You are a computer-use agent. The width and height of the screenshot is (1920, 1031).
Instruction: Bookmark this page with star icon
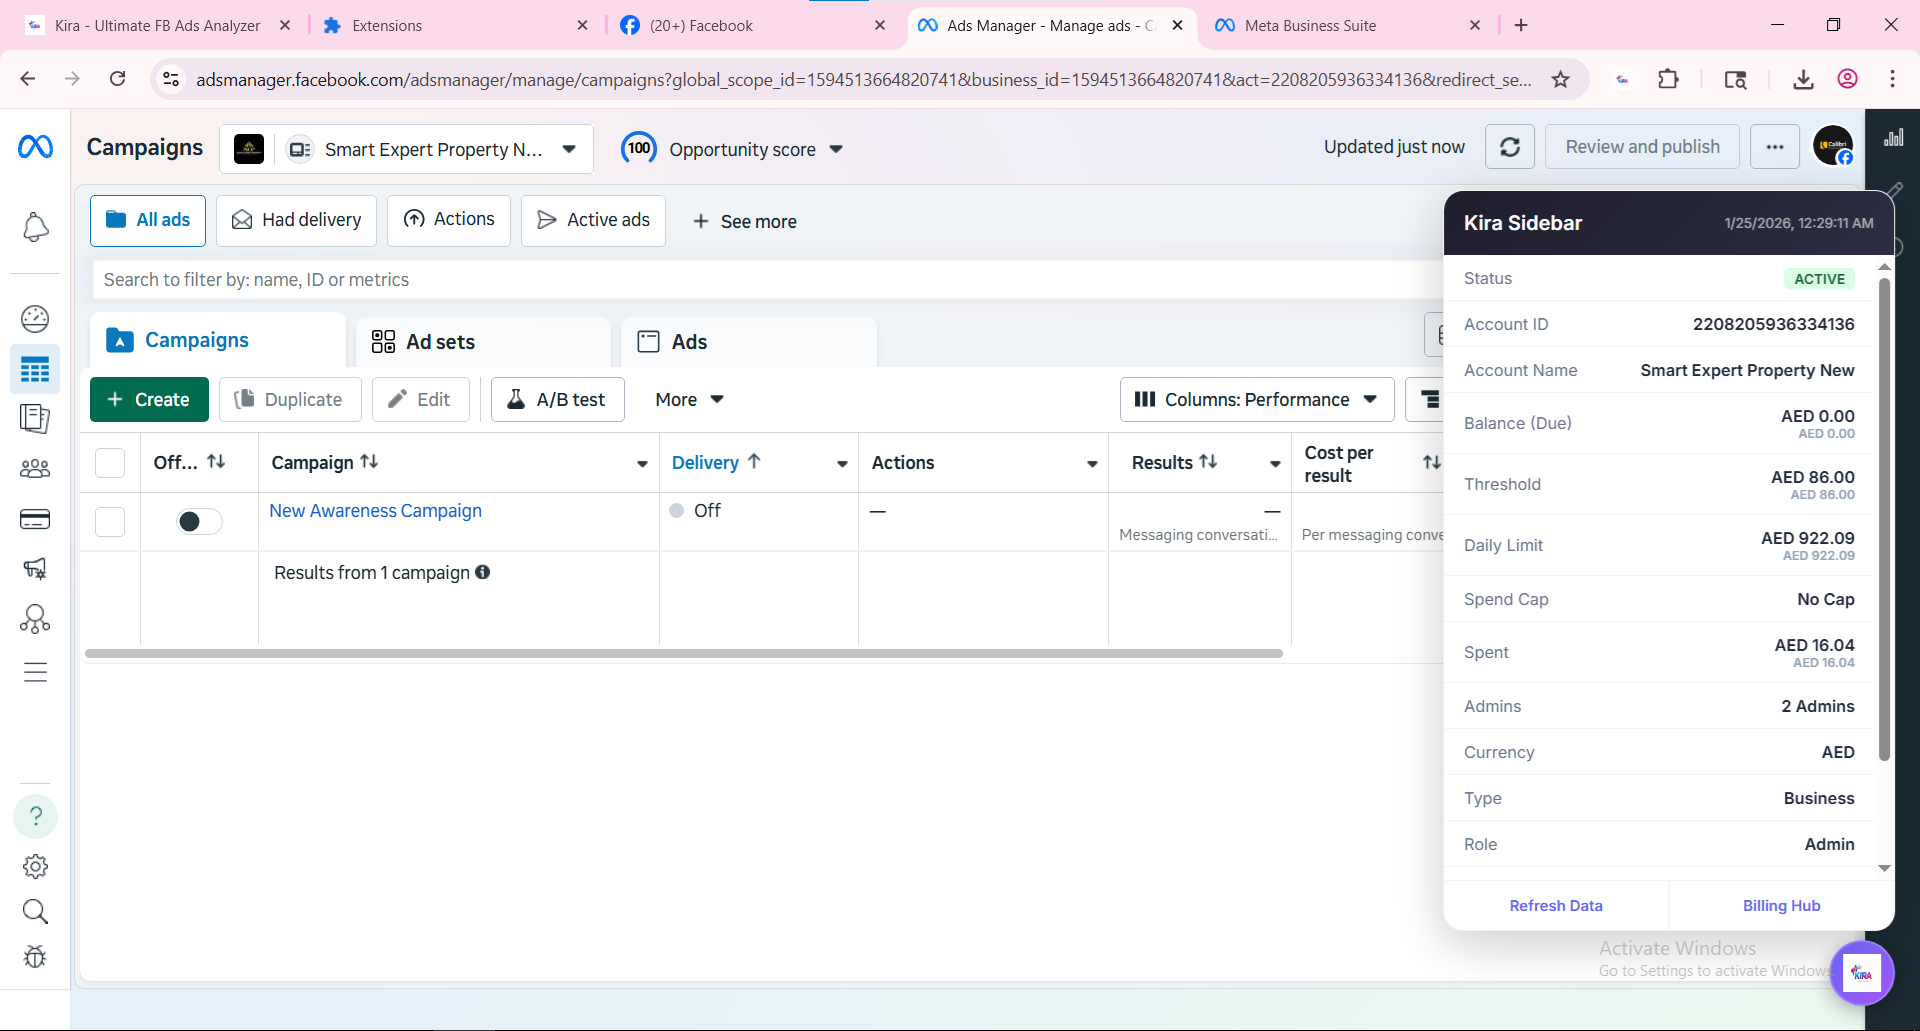pos(1561,79)
